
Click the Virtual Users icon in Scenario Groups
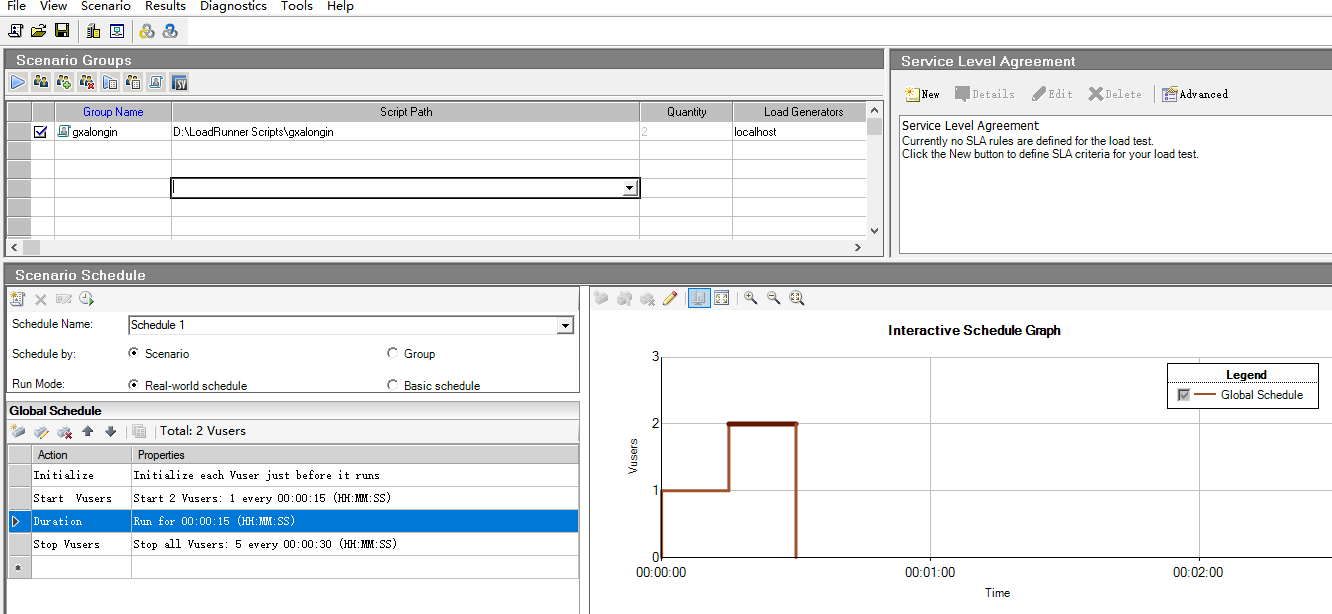click(x=41, y=82)
